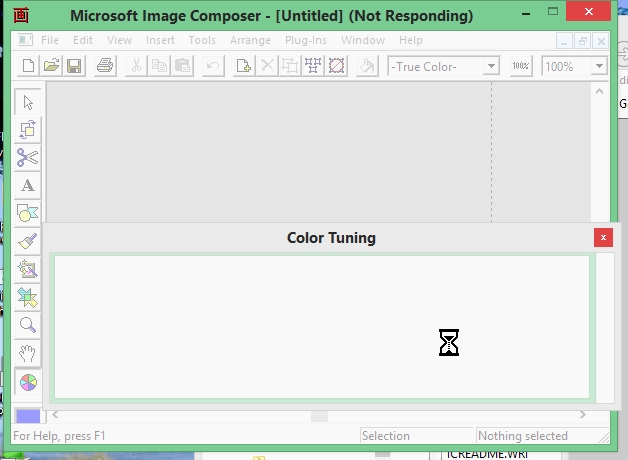
Task: Choose the Cutout scissors tool
Action: click(28, 158)
